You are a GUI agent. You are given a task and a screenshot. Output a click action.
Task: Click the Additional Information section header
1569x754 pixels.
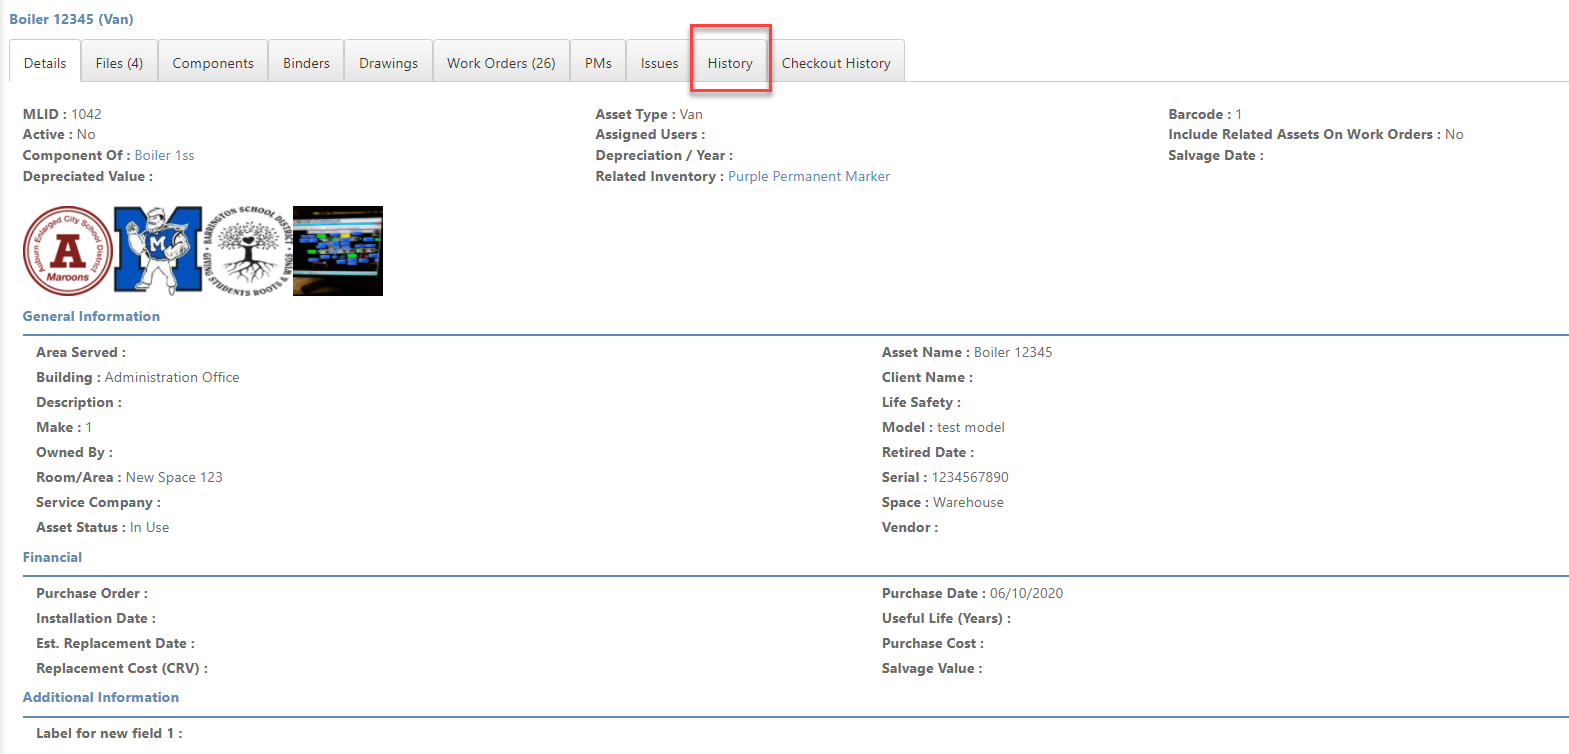pos(101,697)
